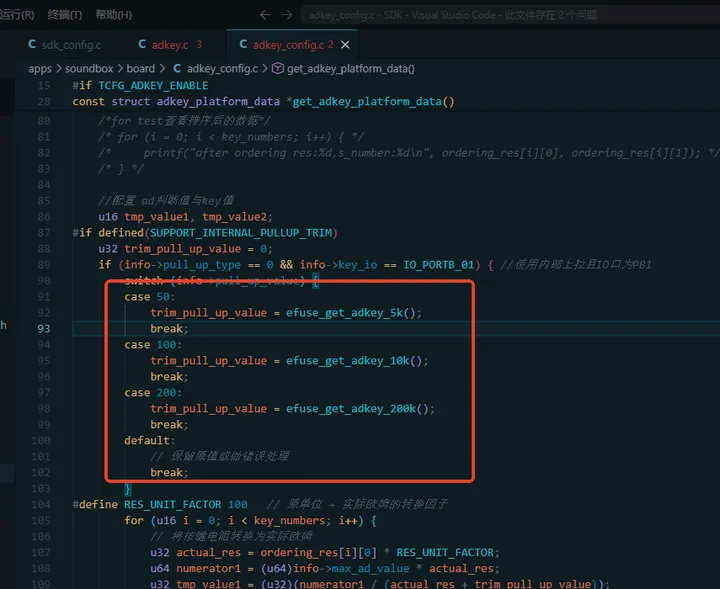720x589 pixels.
Task: Click 'key_numbers' in the for loop
Action: (290, 521)
